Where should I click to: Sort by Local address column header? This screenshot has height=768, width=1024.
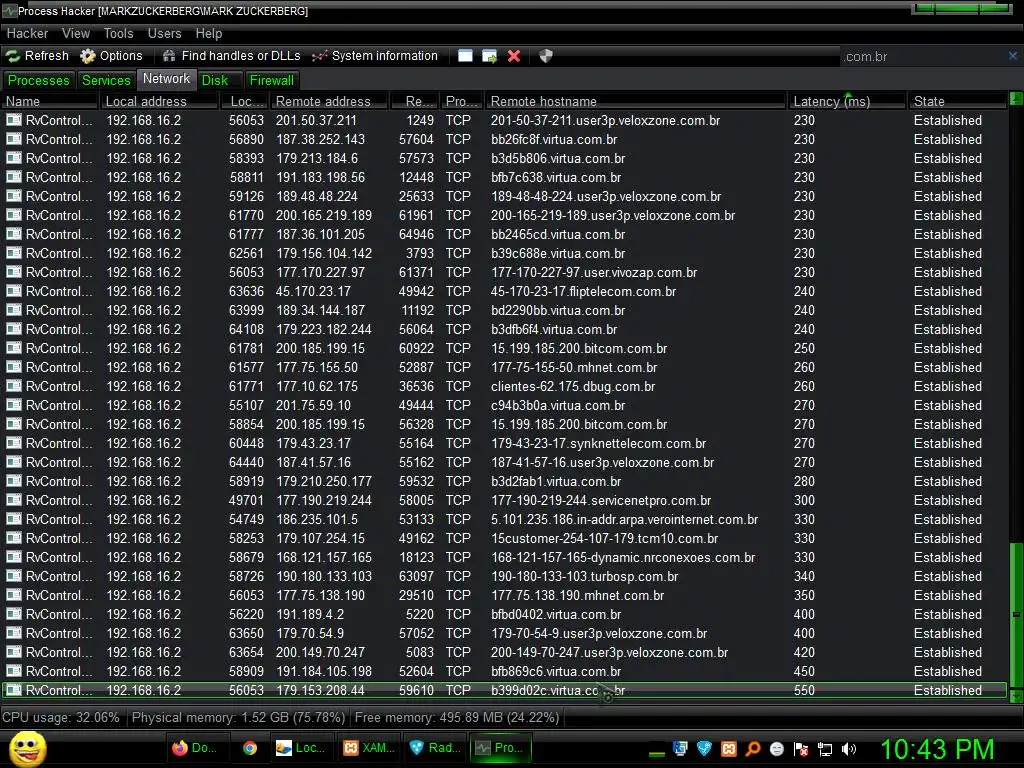(159, 101)
